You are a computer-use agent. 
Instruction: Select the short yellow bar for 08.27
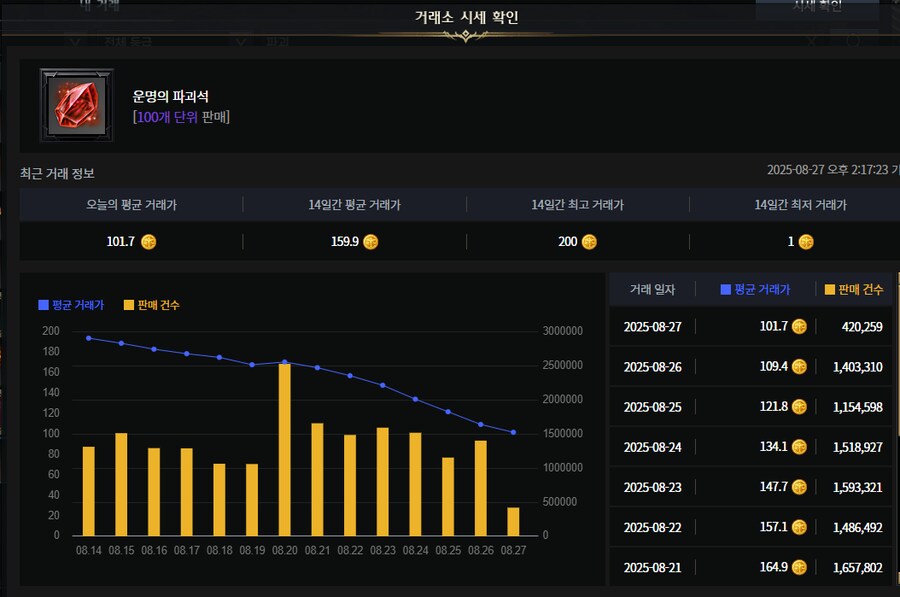[x=513, y=521]
